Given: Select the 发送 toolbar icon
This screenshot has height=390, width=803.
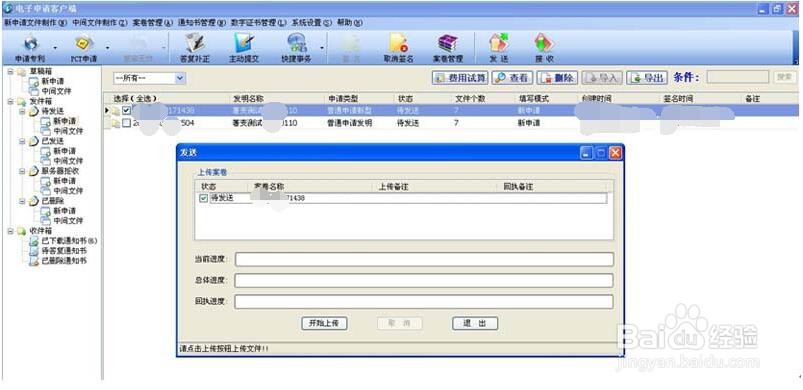Looking at the screenshot, I should coord(498,49).
